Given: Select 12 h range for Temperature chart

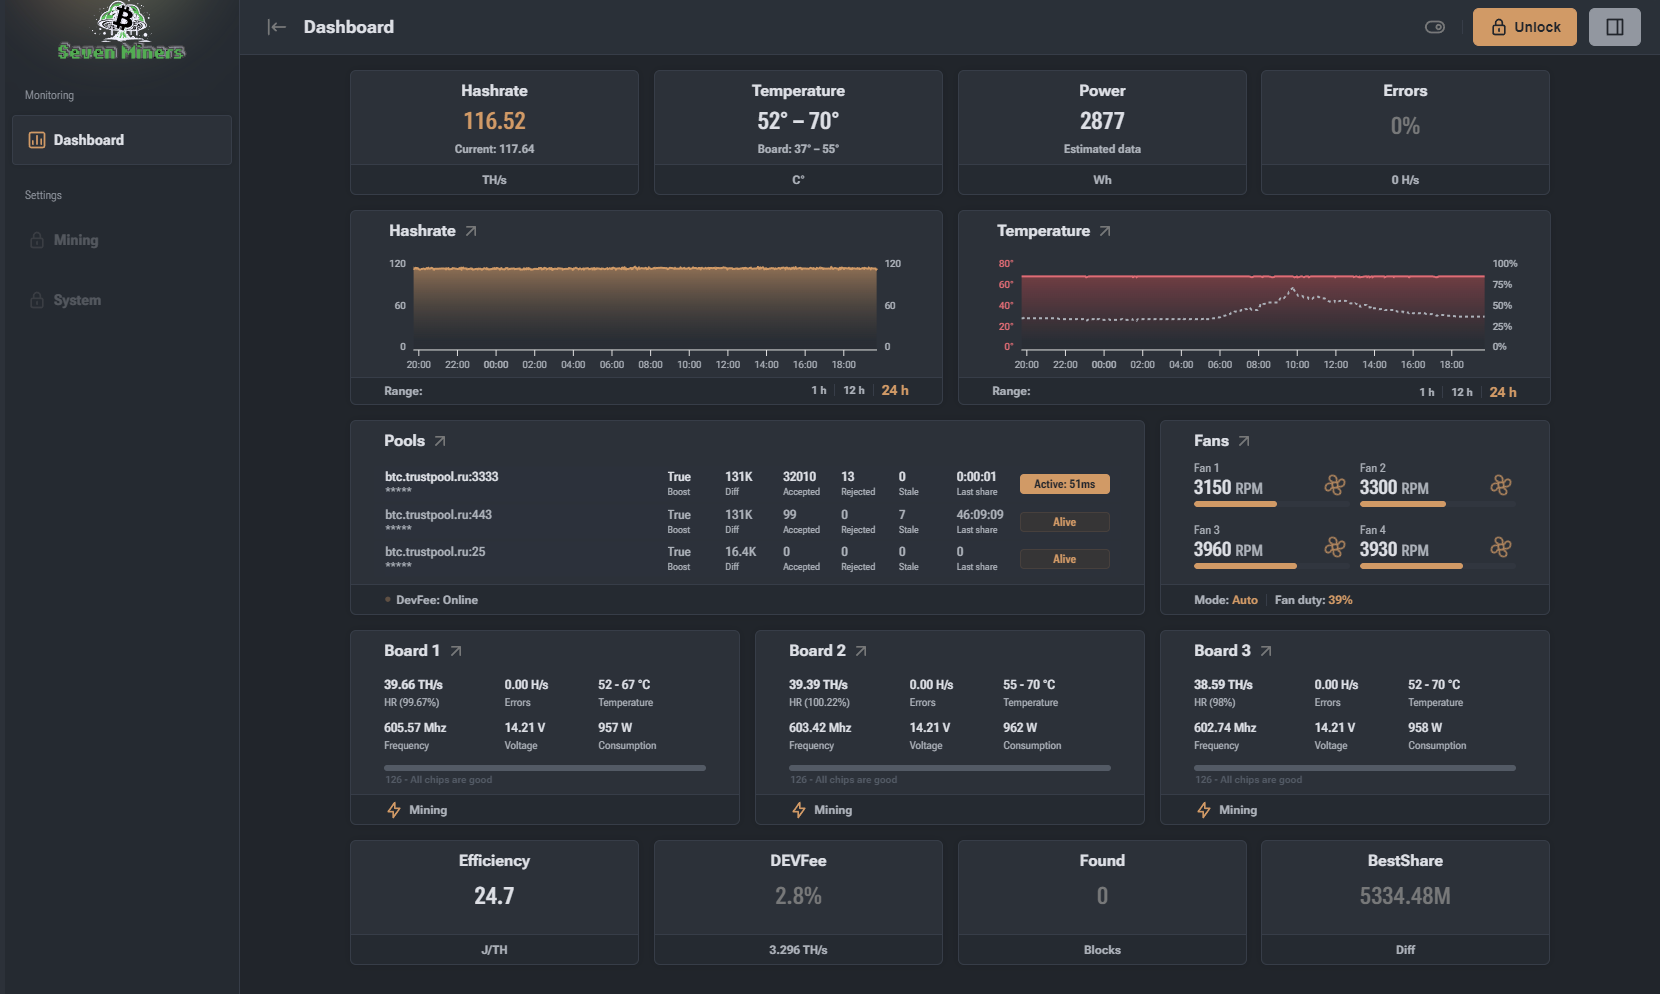Looking at the screenshot, I should pos(1462,392).
